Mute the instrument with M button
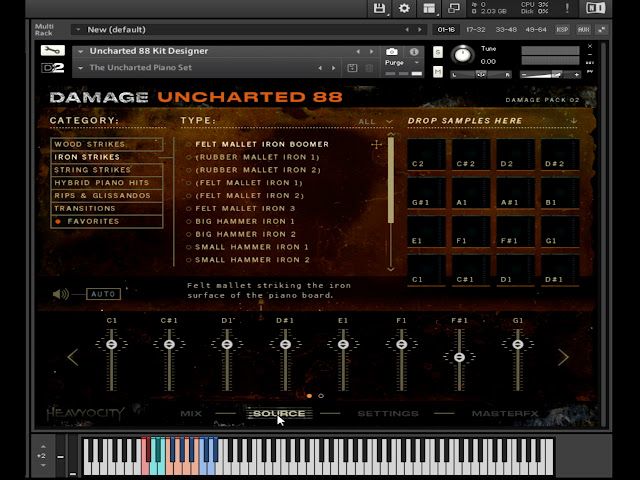This screenshot has width=640, height=480. point(438,72)
